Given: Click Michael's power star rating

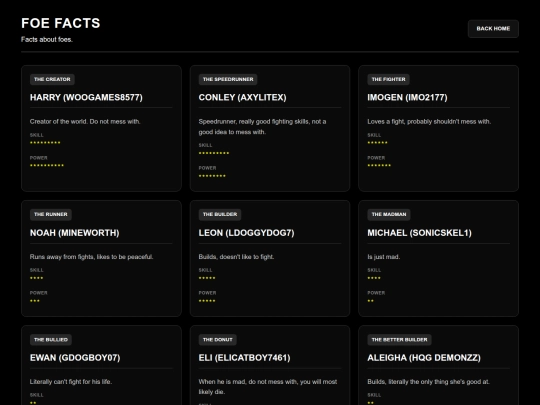Looking at the screenshot, I should 371,301.
